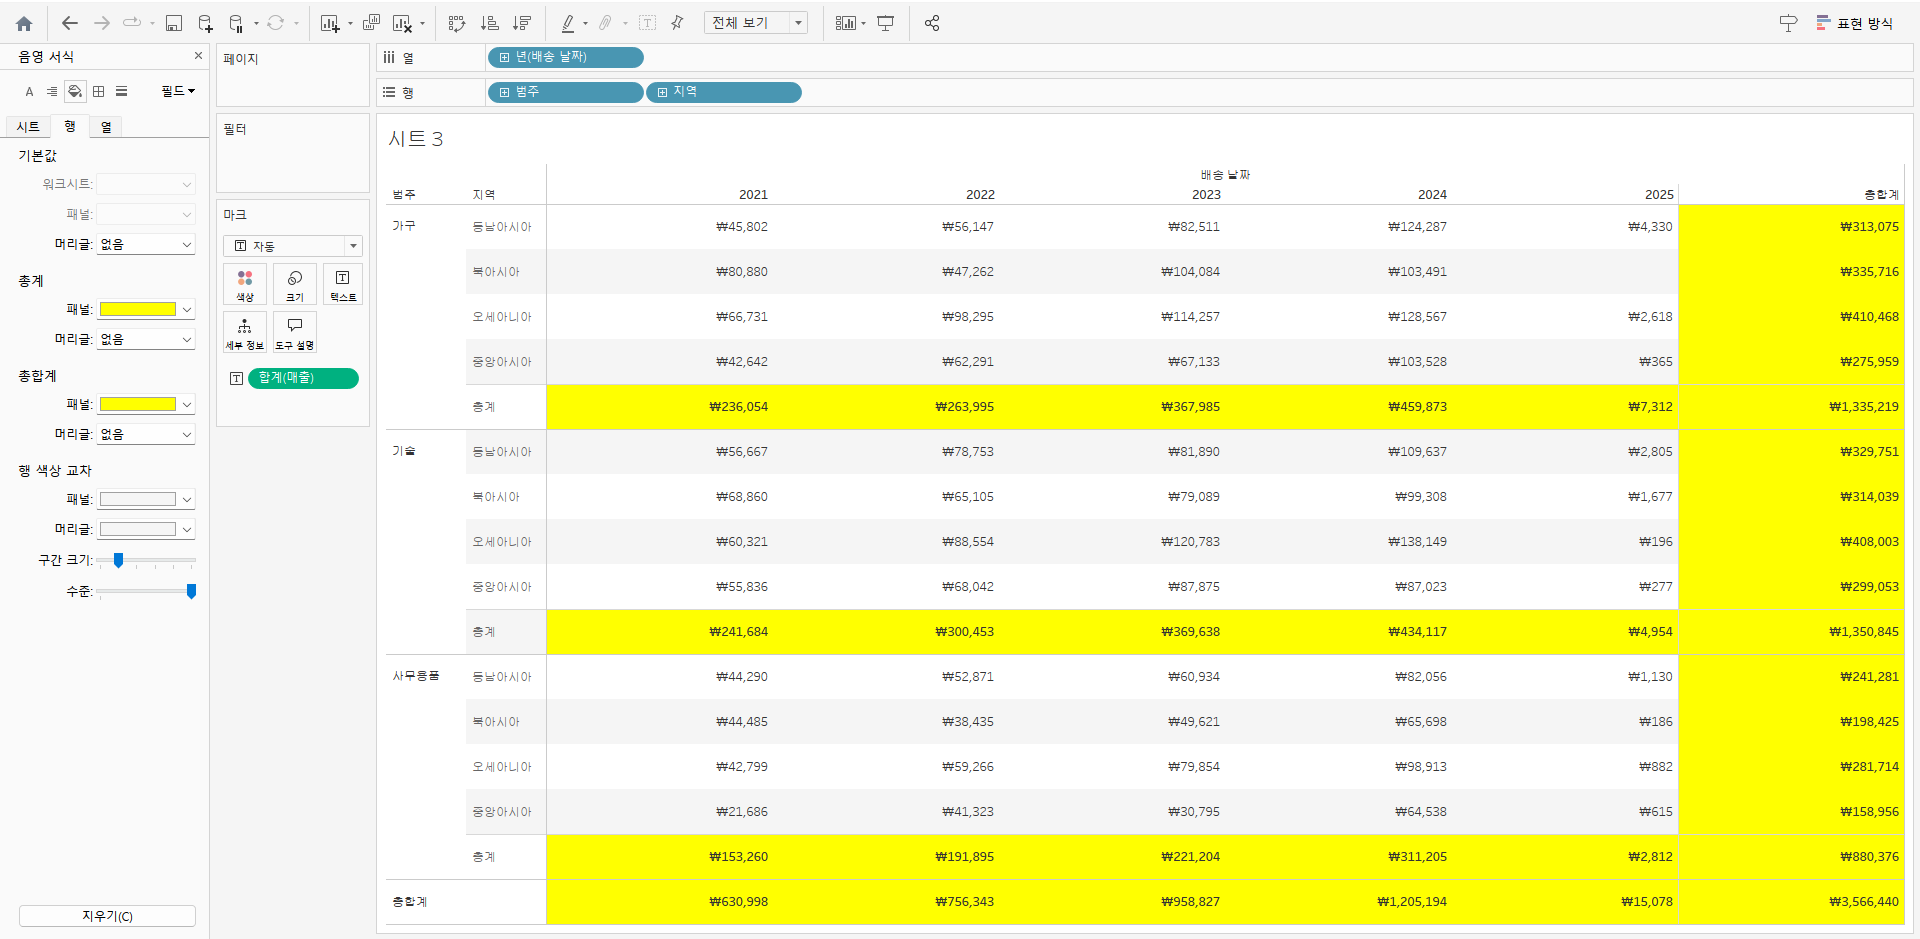Expand the 범주 pill on rows
Image resolution: width=1920 pixels, height=939 pixels.
(504, 92)
